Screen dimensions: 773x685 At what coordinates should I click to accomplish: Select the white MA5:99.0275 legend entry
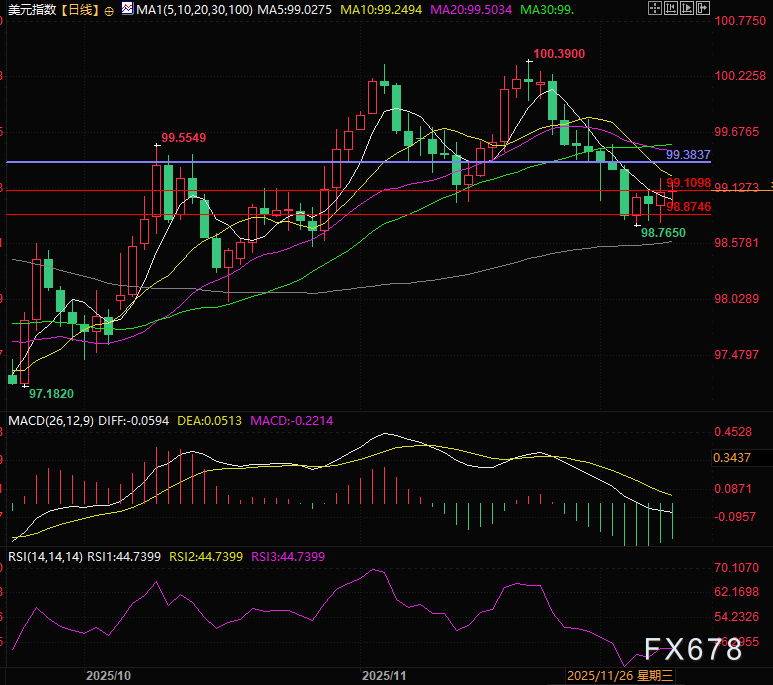pos(291,10)
